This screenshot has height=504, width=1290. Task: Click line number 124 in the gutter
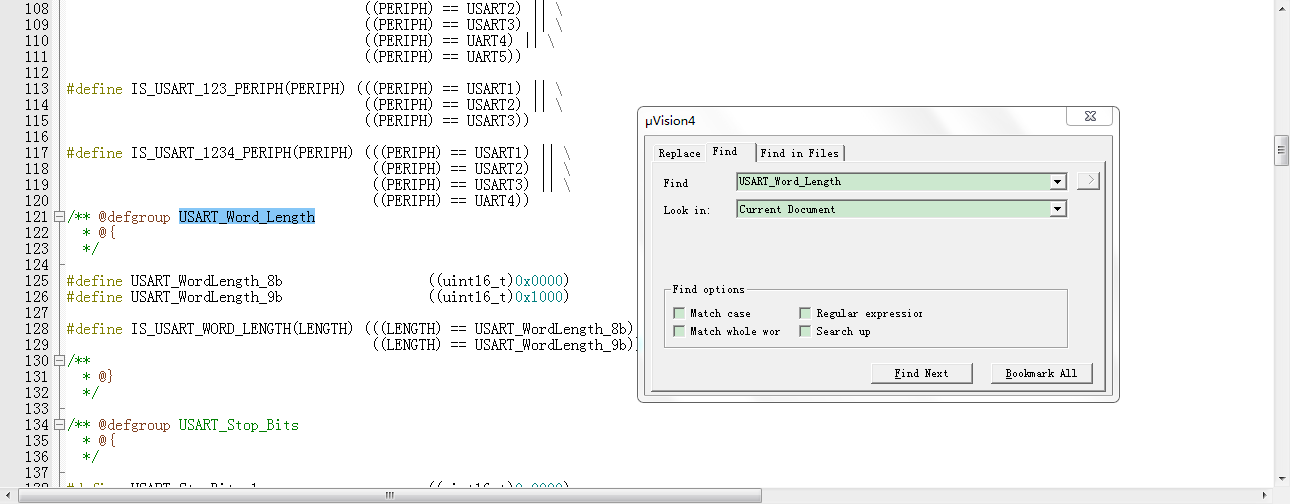tap(36, 265)
